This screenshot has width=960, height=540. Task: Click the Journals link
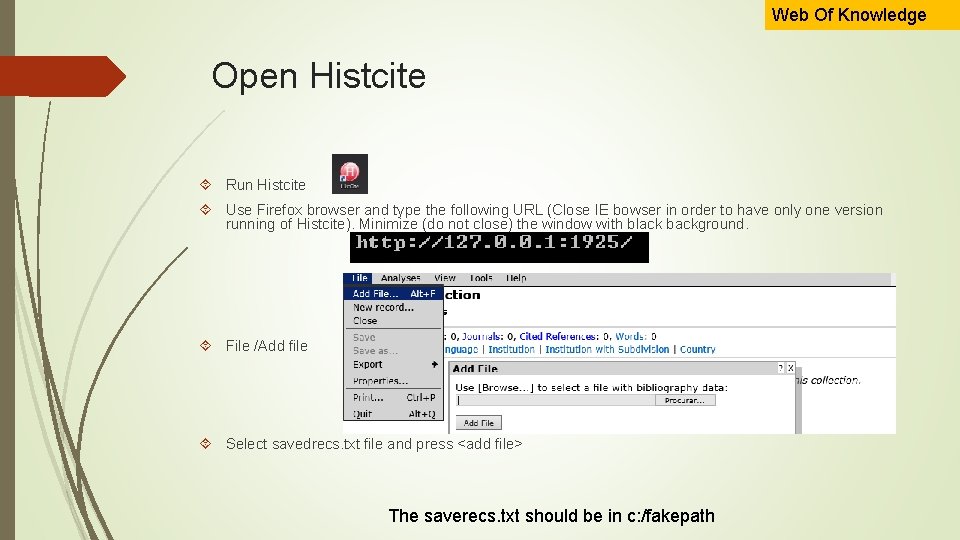[482, 336]
